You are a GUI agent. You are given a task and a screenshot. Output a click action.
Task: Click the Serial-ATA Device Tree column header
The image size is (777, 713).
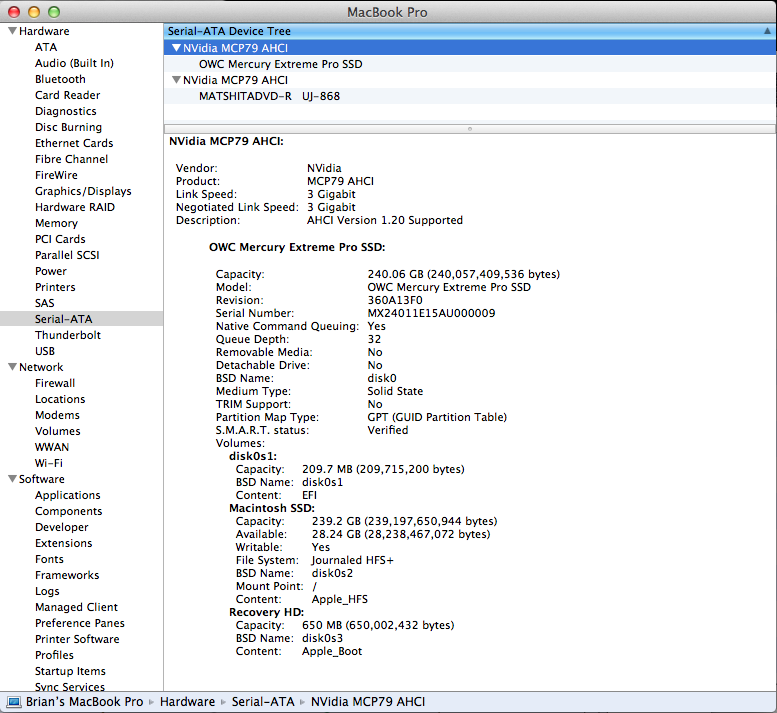(x=470, y=31)
